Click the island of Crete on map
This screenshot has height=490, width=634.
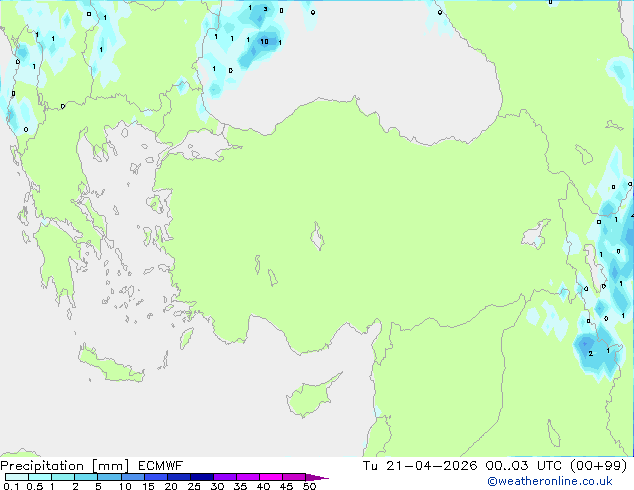109,366
